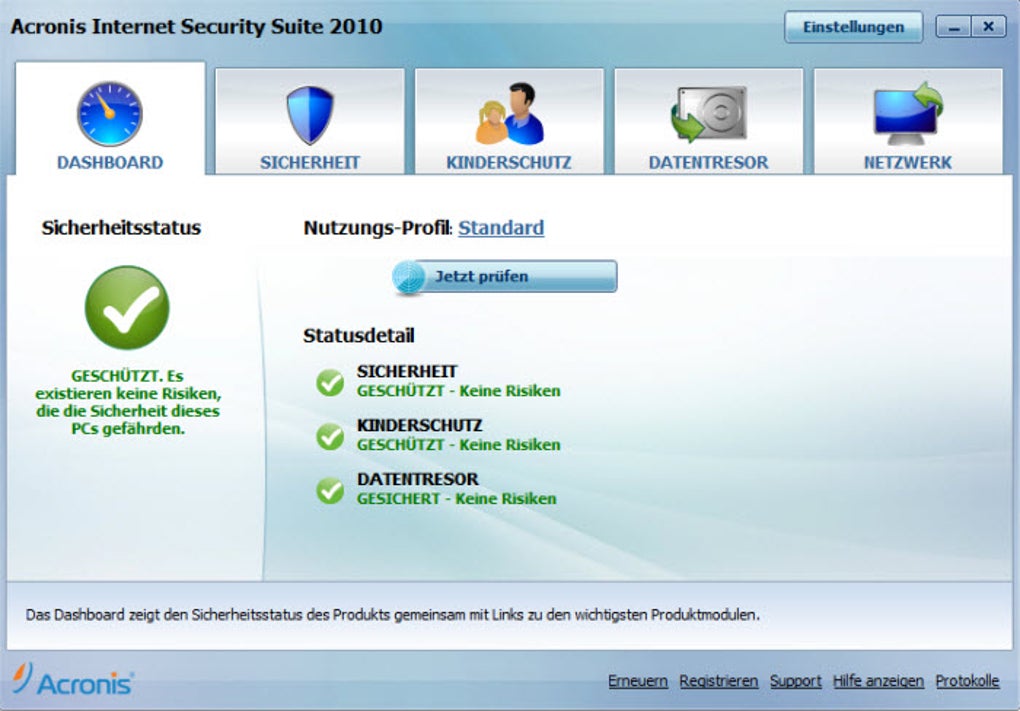This screenshot has height=711, width=1020.
Task: Click the Standard usage profile link
Action: tap(501, 228)
